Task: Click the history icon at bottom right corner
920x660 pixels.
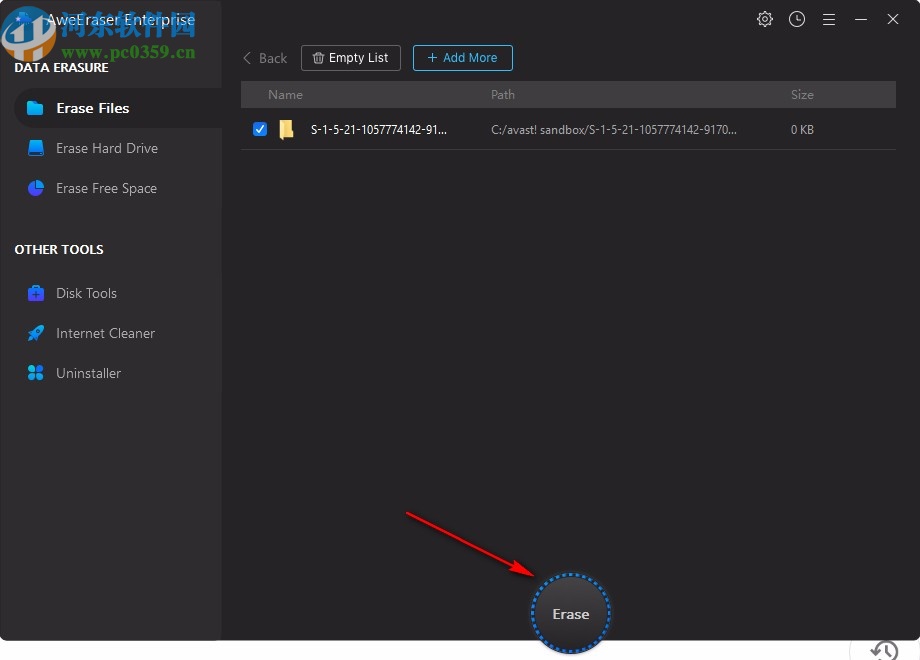Action: [x=884, y=650]
